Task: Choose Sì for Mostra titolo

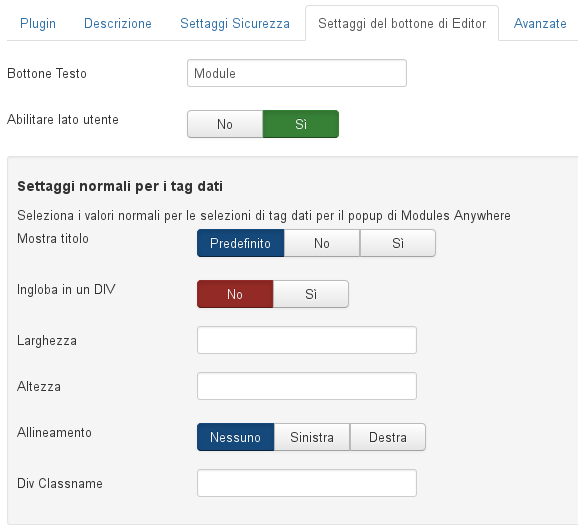Action: coord(398,243)
